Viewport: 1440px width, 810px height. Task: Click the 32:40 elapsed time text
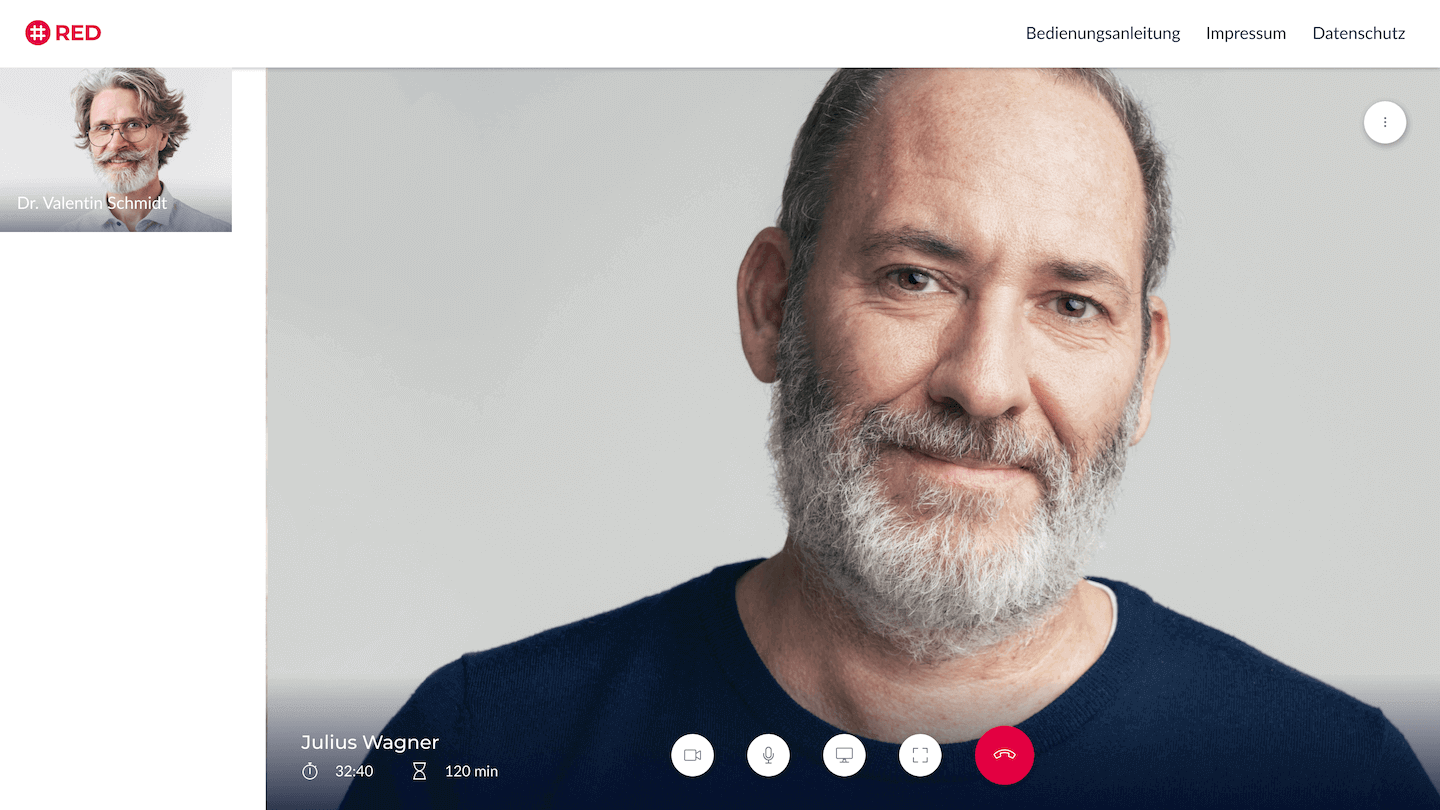point(354,771)
